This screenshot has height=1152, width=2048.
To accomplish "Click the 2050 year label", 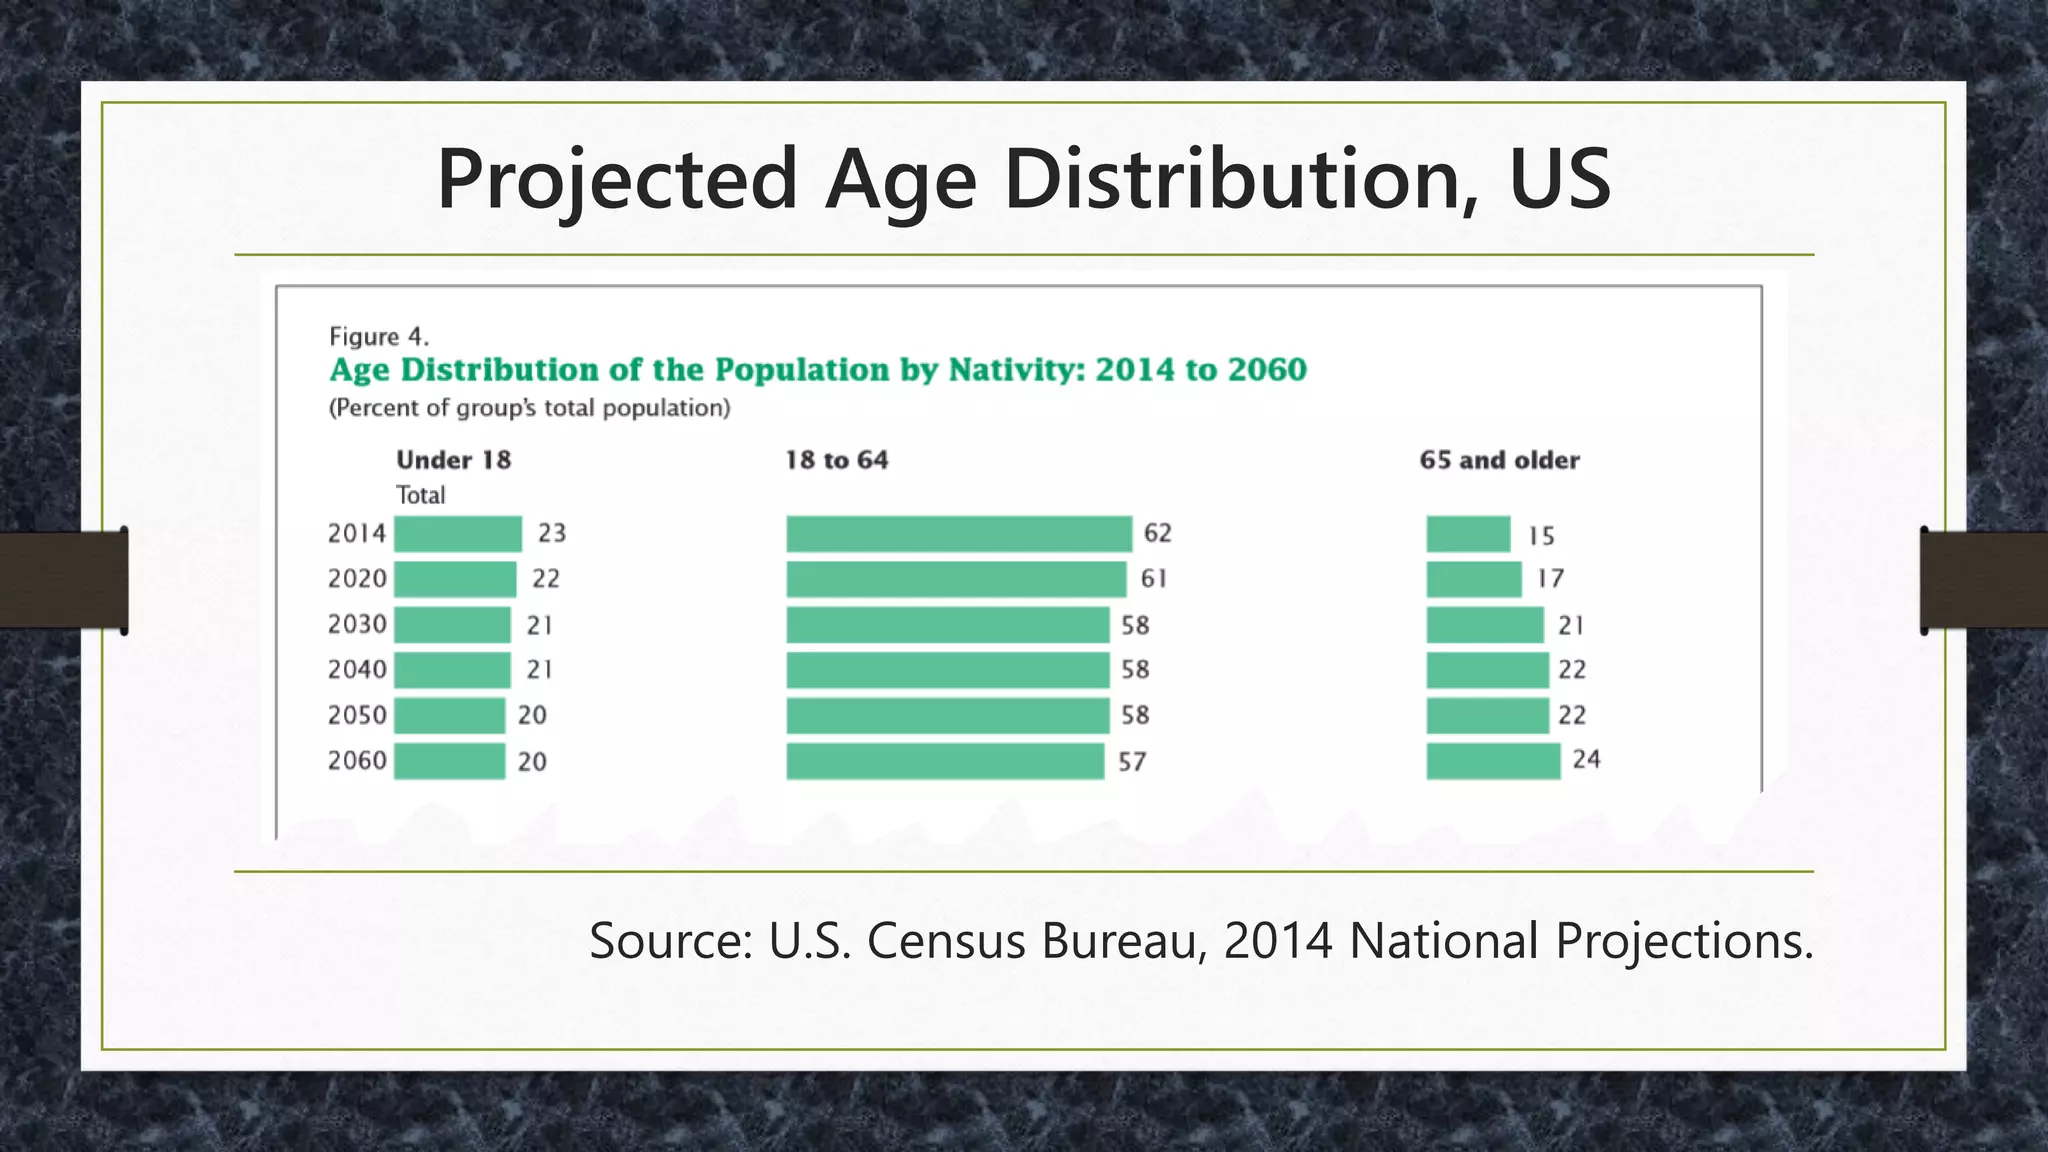I will 357,716.
